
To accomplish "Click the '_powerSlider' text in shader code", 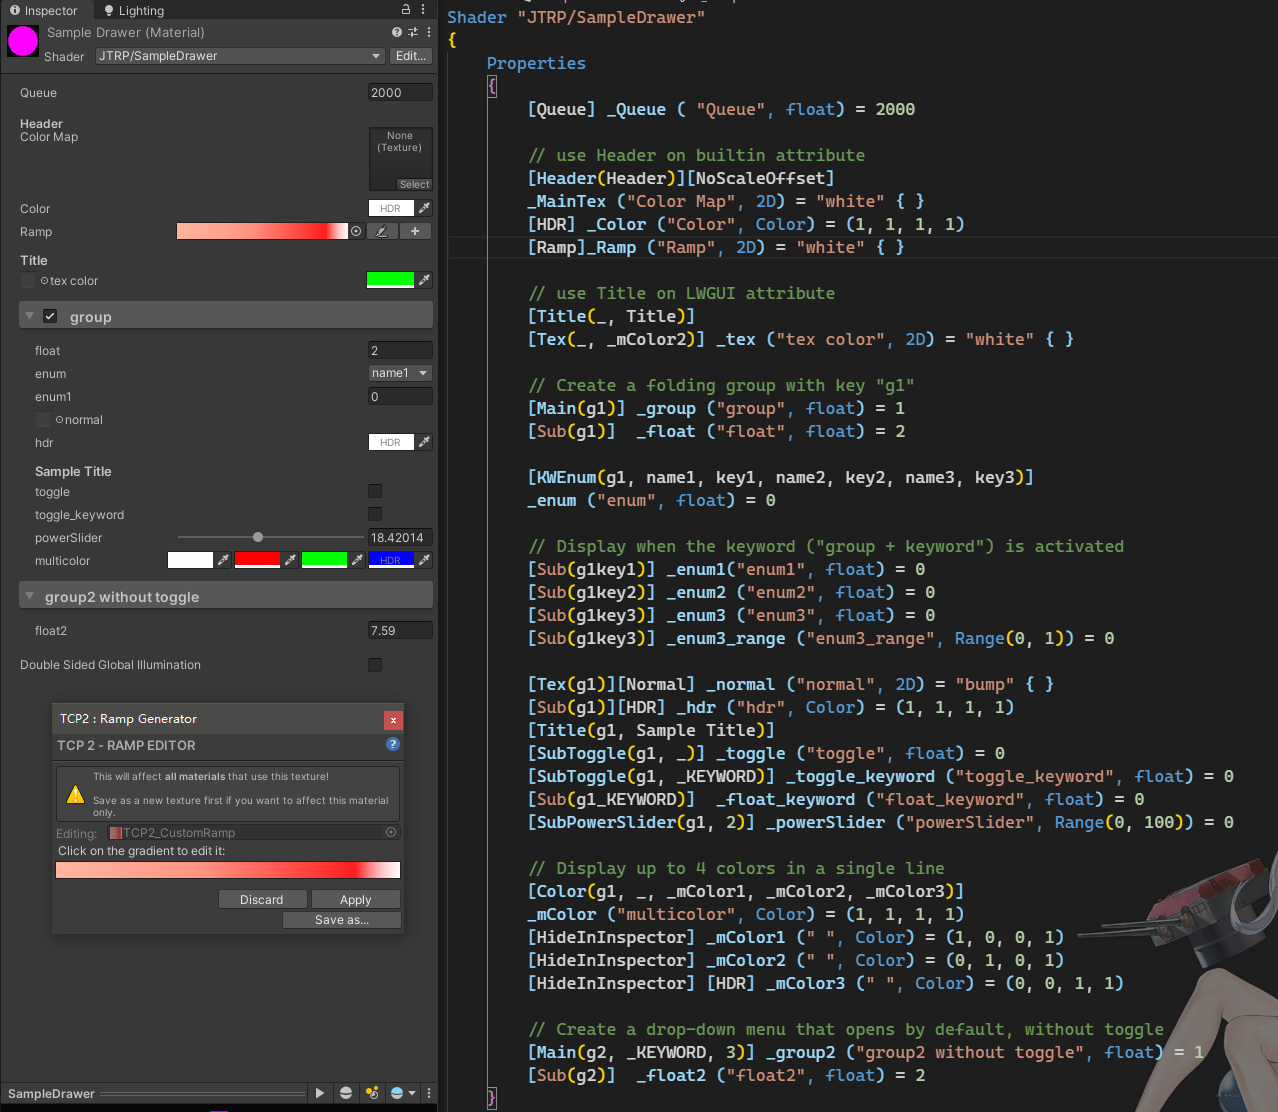I will tap(825, 822).
